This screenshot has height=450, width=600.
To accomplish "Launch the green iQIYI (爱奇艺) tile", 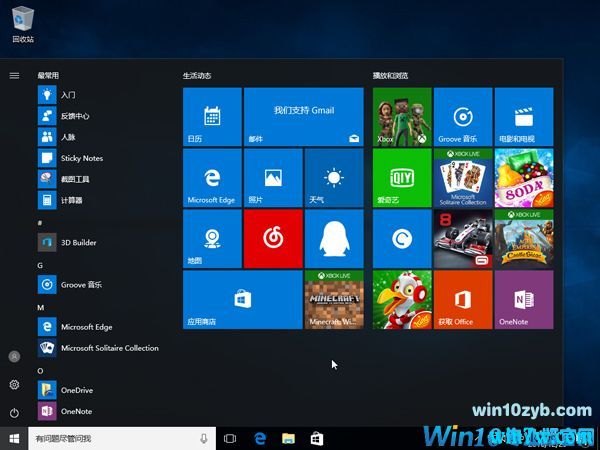I will (402, 178).
